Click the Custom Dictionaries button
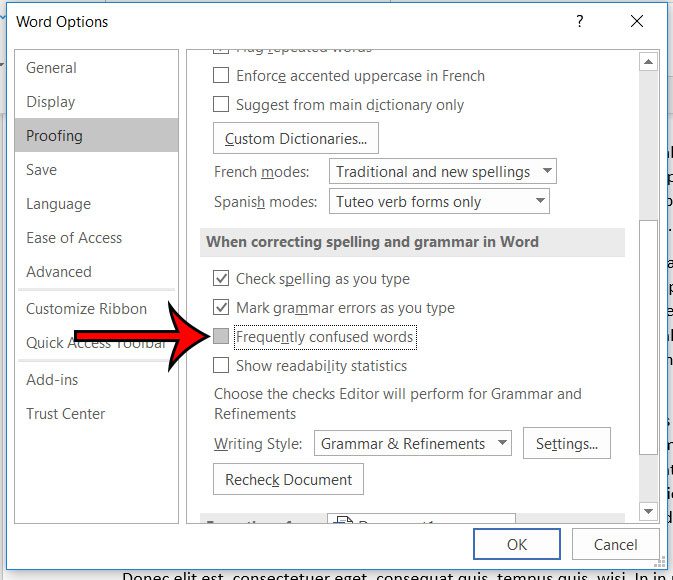673x580 pixels. [296, 138]
